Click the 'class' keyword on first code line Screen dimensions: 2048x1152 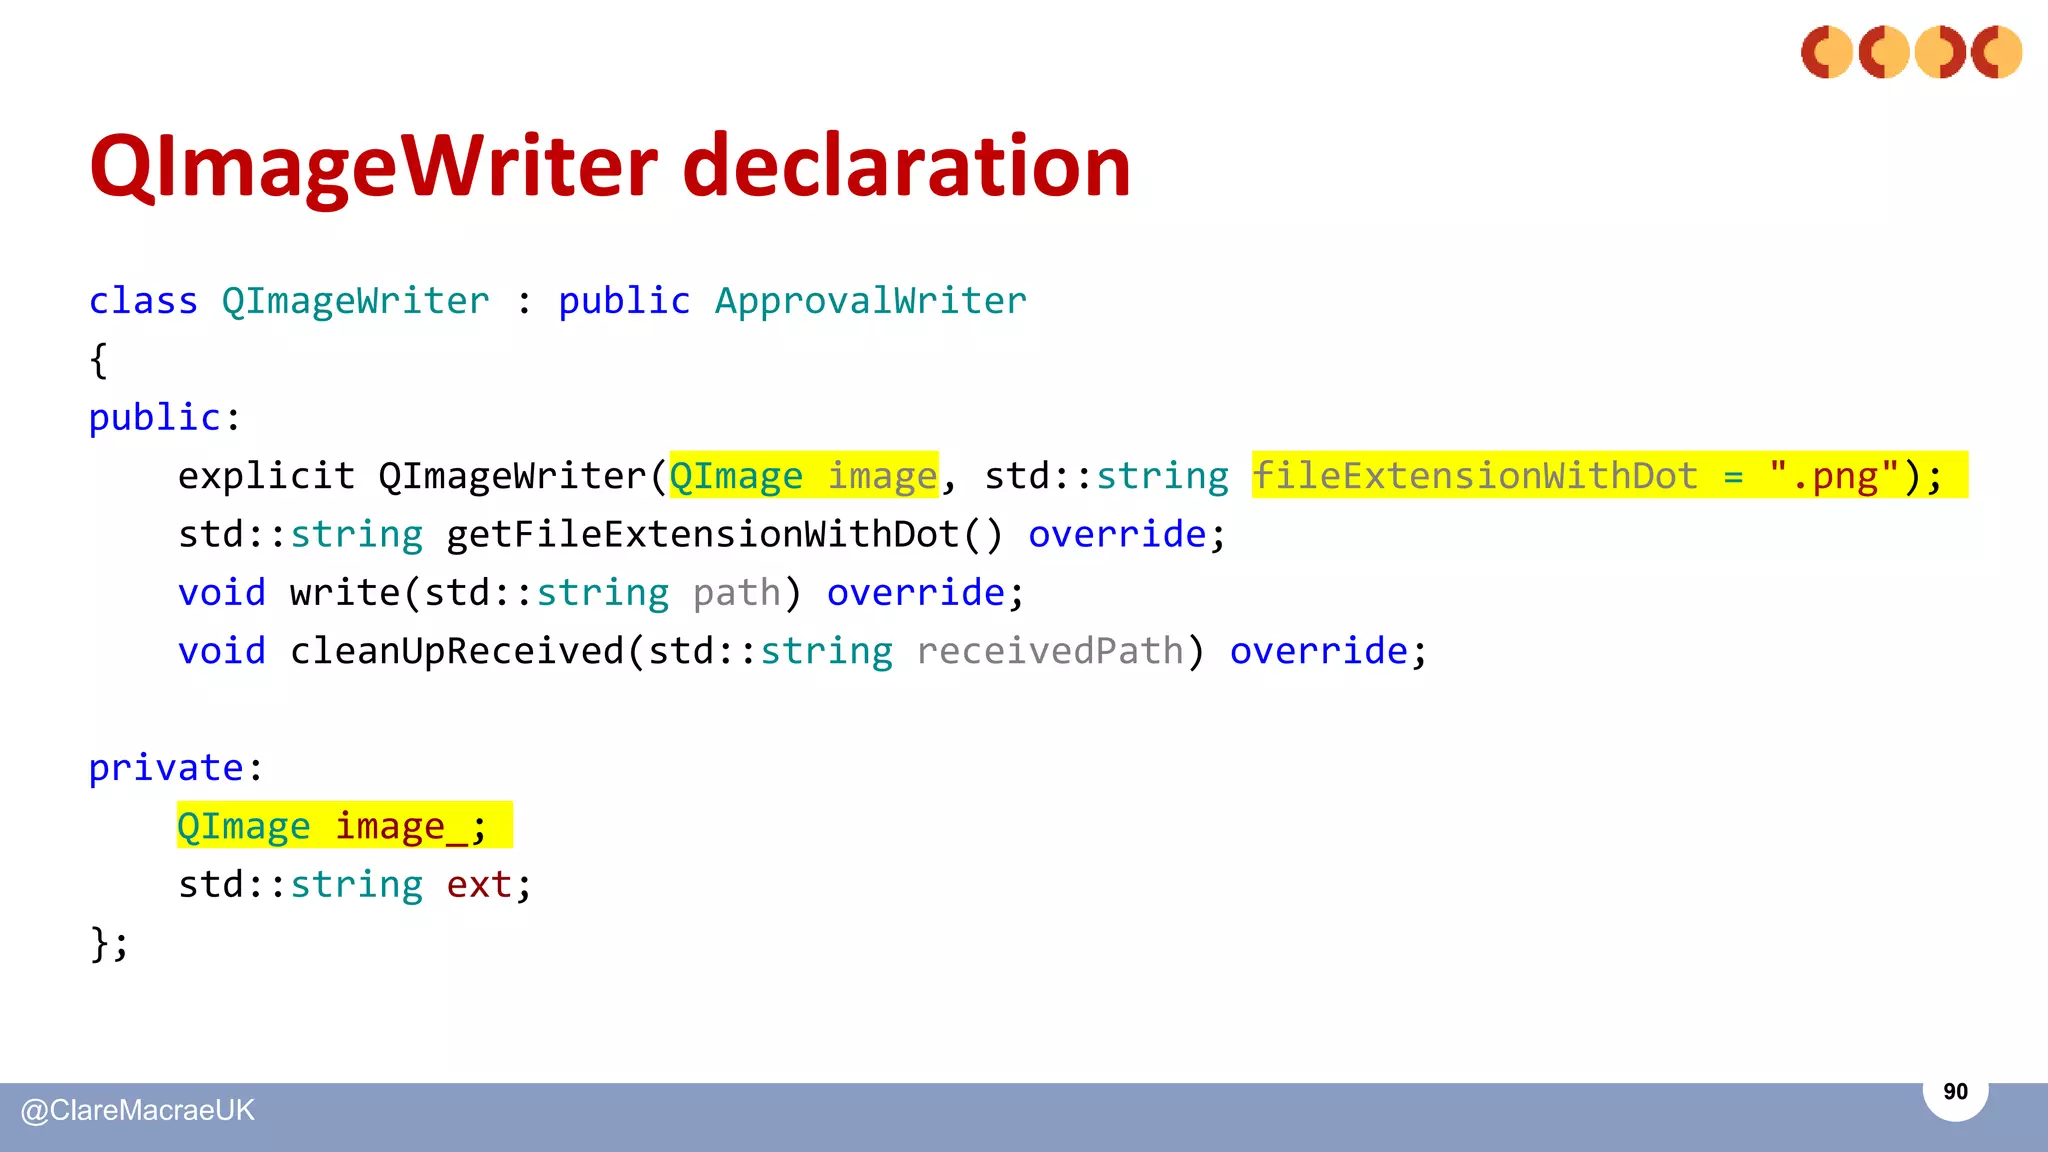pos(143,300)
